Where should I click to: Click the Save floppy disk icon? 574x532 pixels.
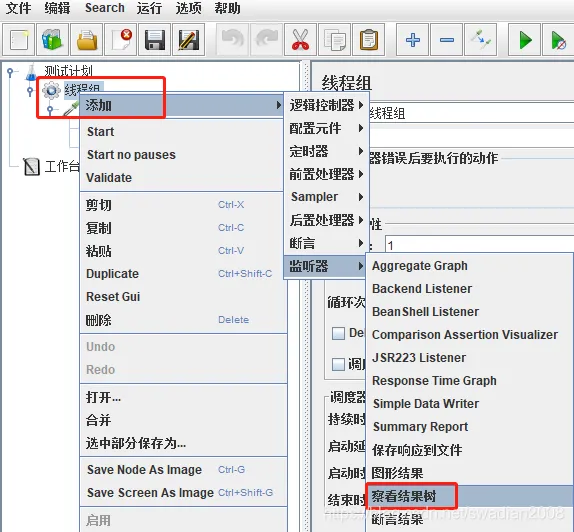tap(154, 40)
